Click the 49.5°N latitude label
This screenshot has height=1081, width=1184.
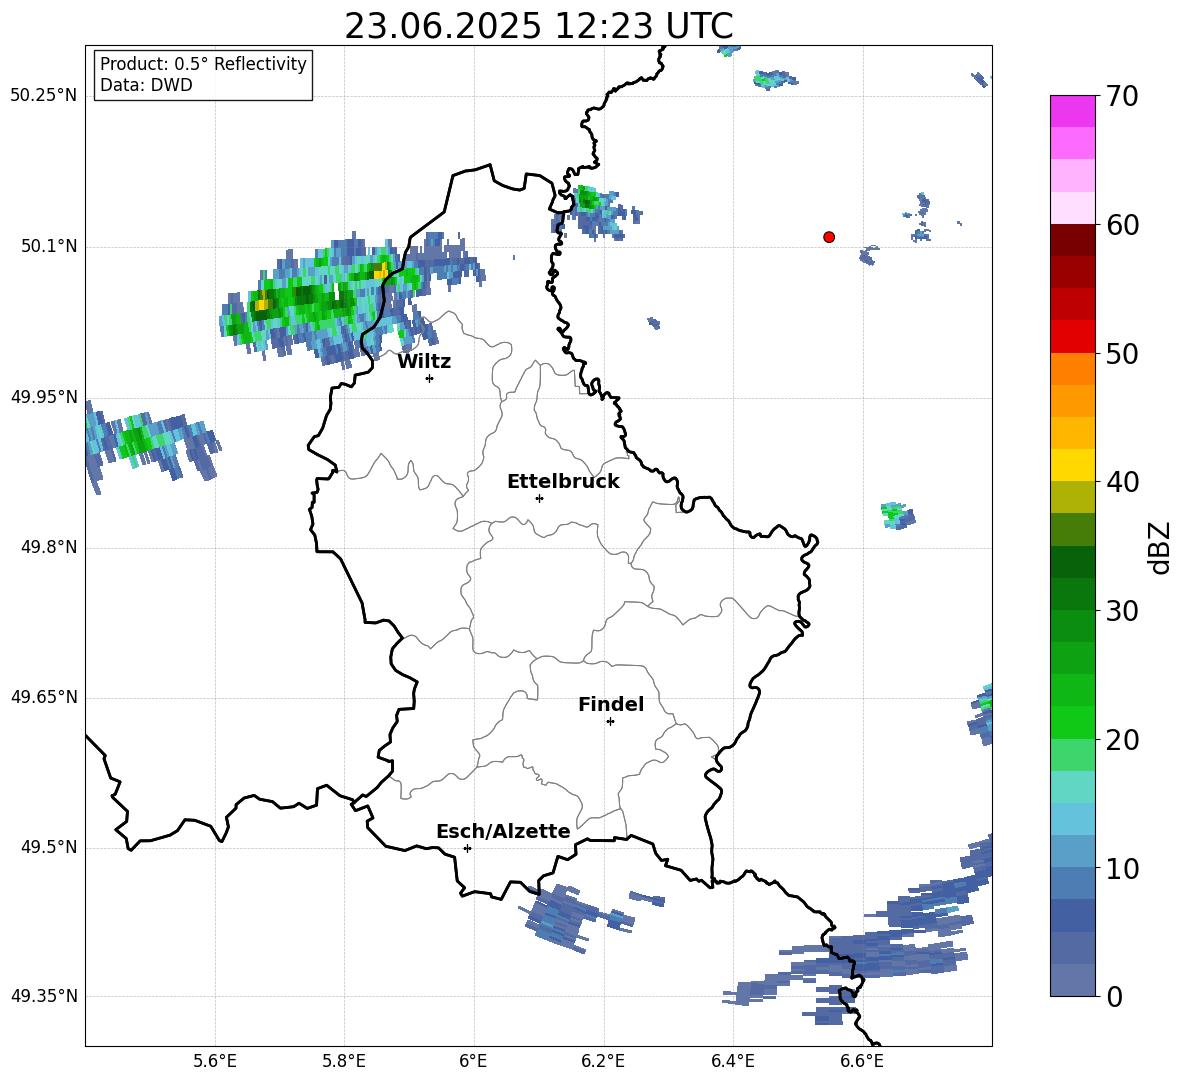(49, 847)
